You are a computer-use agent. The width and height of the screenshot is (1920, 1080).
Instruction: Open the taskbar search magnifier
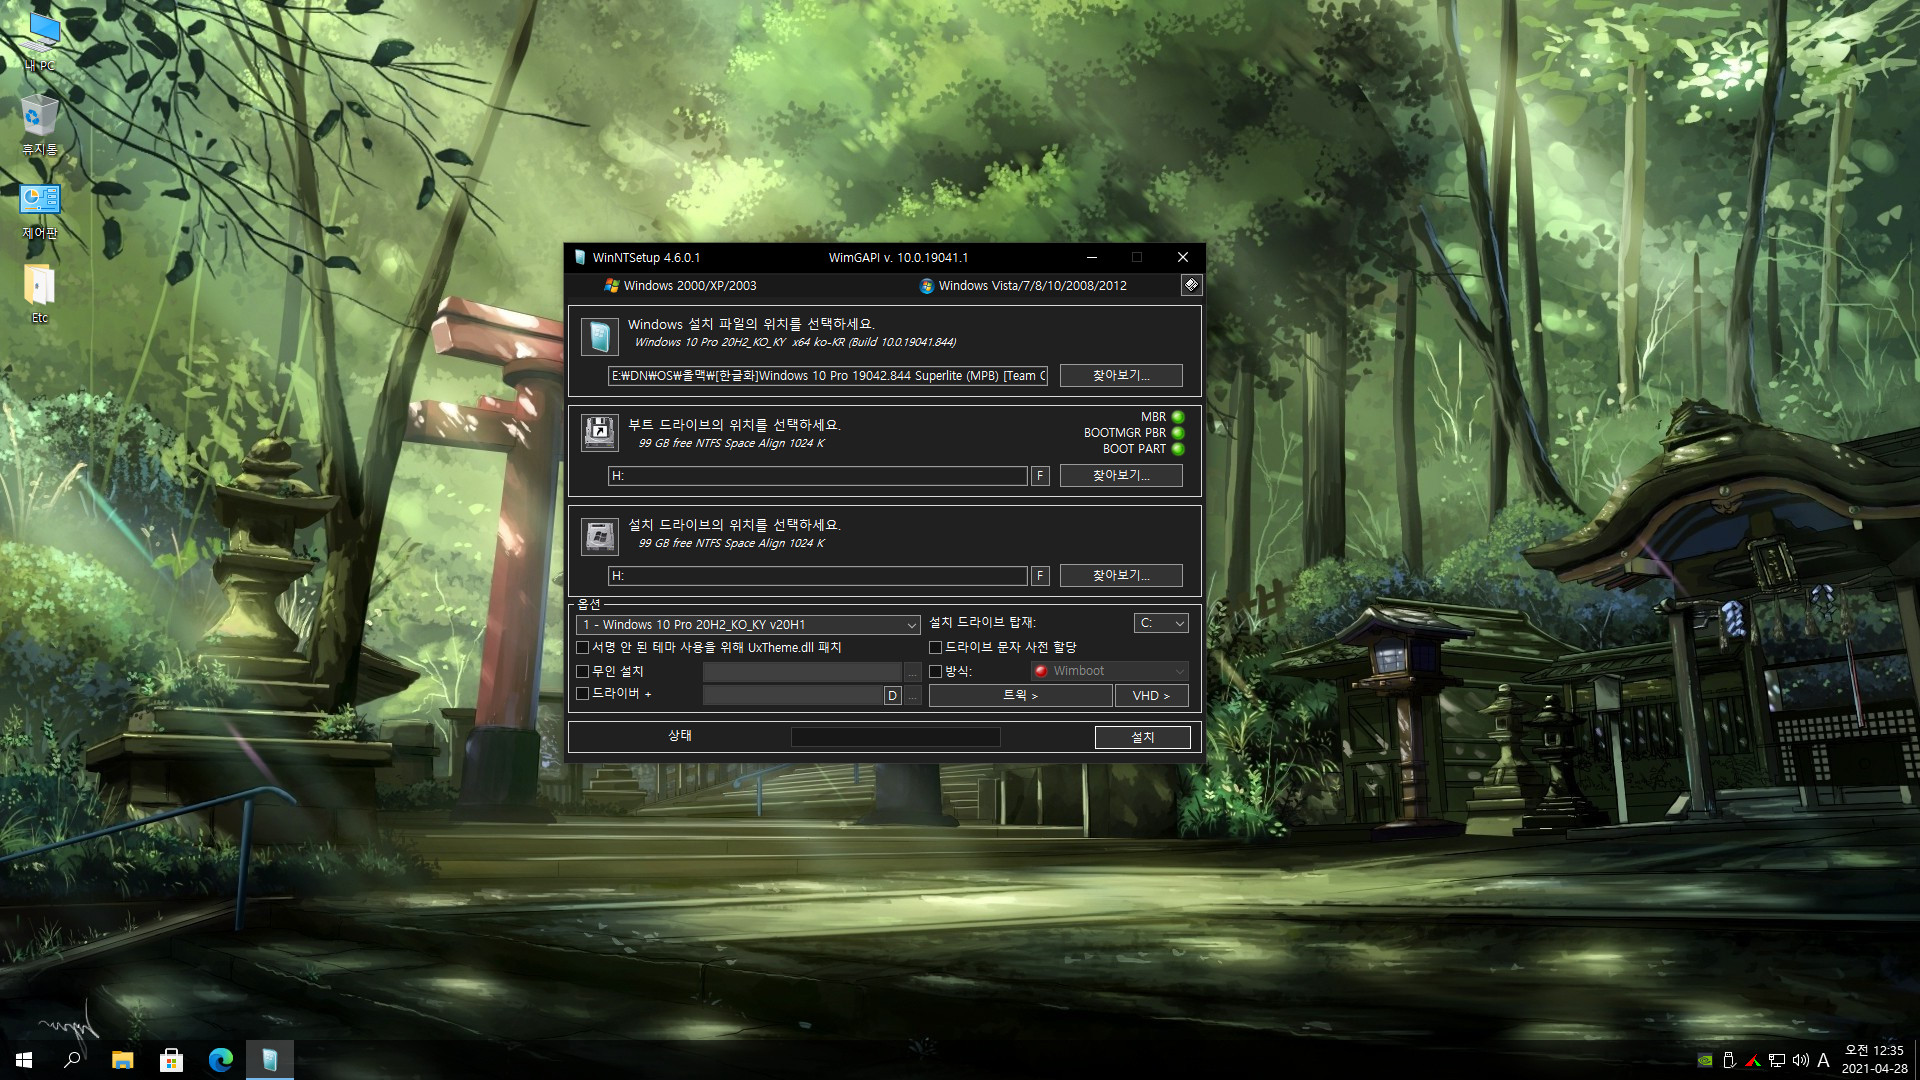72,1060
